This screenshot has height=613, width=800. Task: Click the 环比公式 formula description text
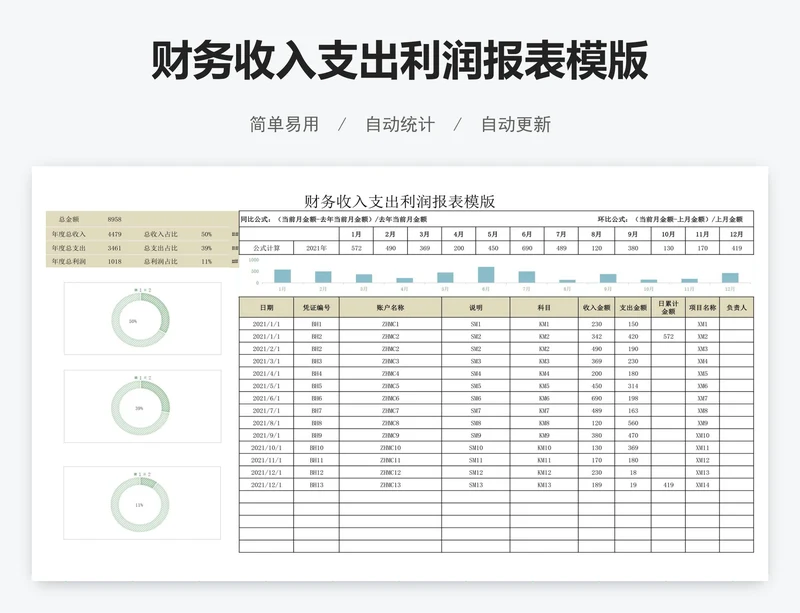[x=670, y=219]
